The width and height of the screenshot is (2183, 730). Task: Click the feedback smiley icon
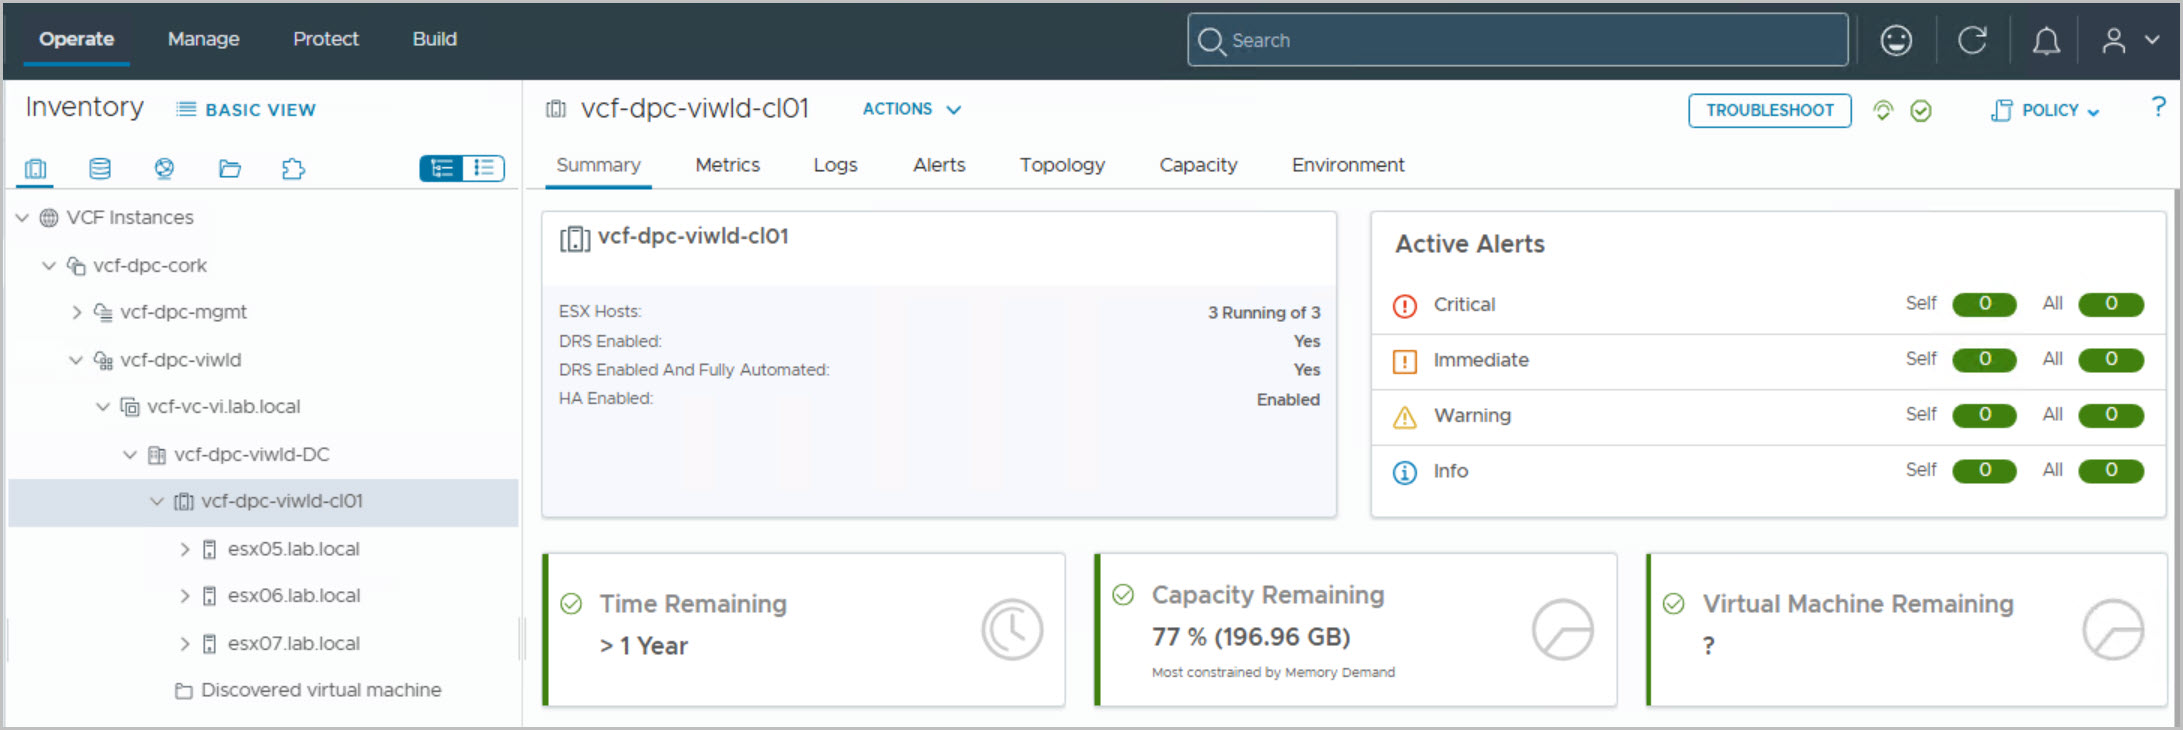pos(1896,40)
